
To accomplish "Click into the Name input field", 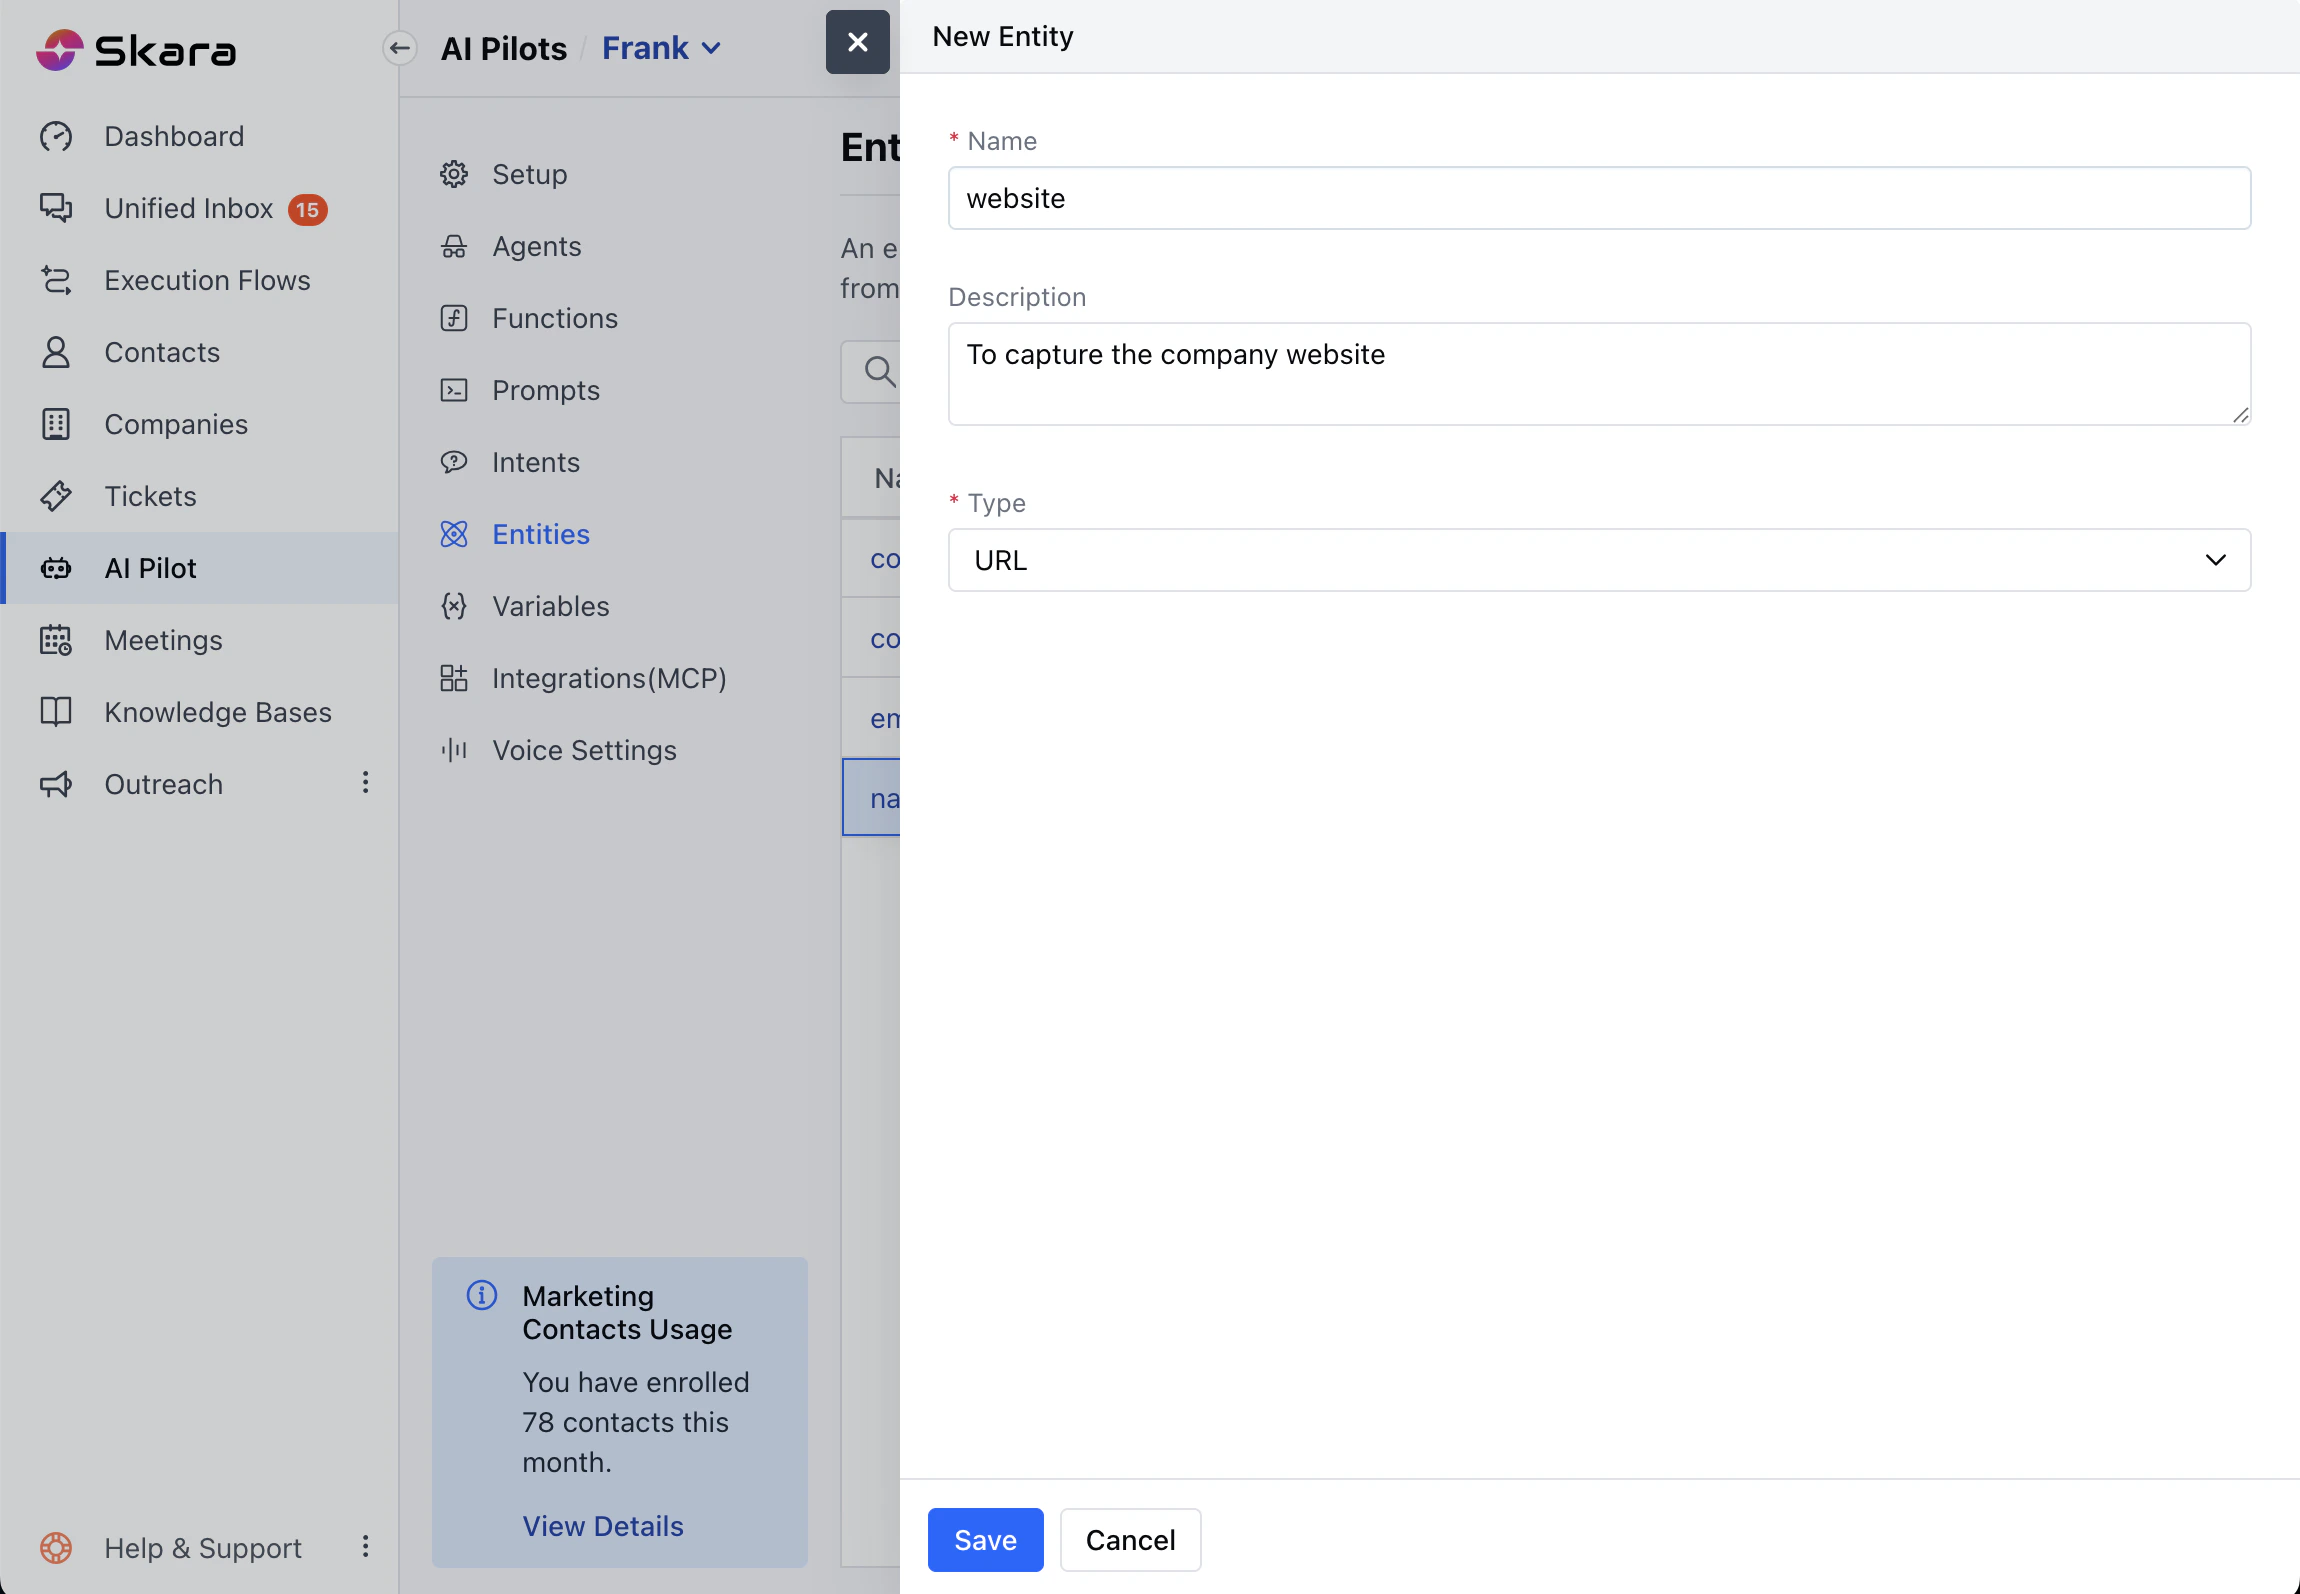I will [1598, 198].
